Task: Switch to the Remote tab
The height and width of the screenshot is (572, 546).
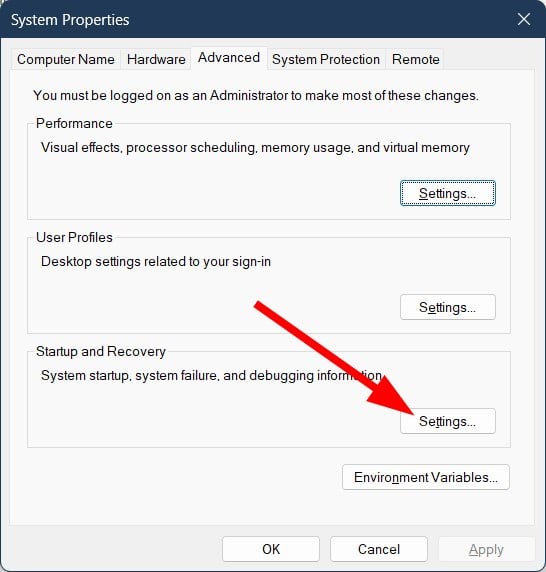Action: (415, 59)
